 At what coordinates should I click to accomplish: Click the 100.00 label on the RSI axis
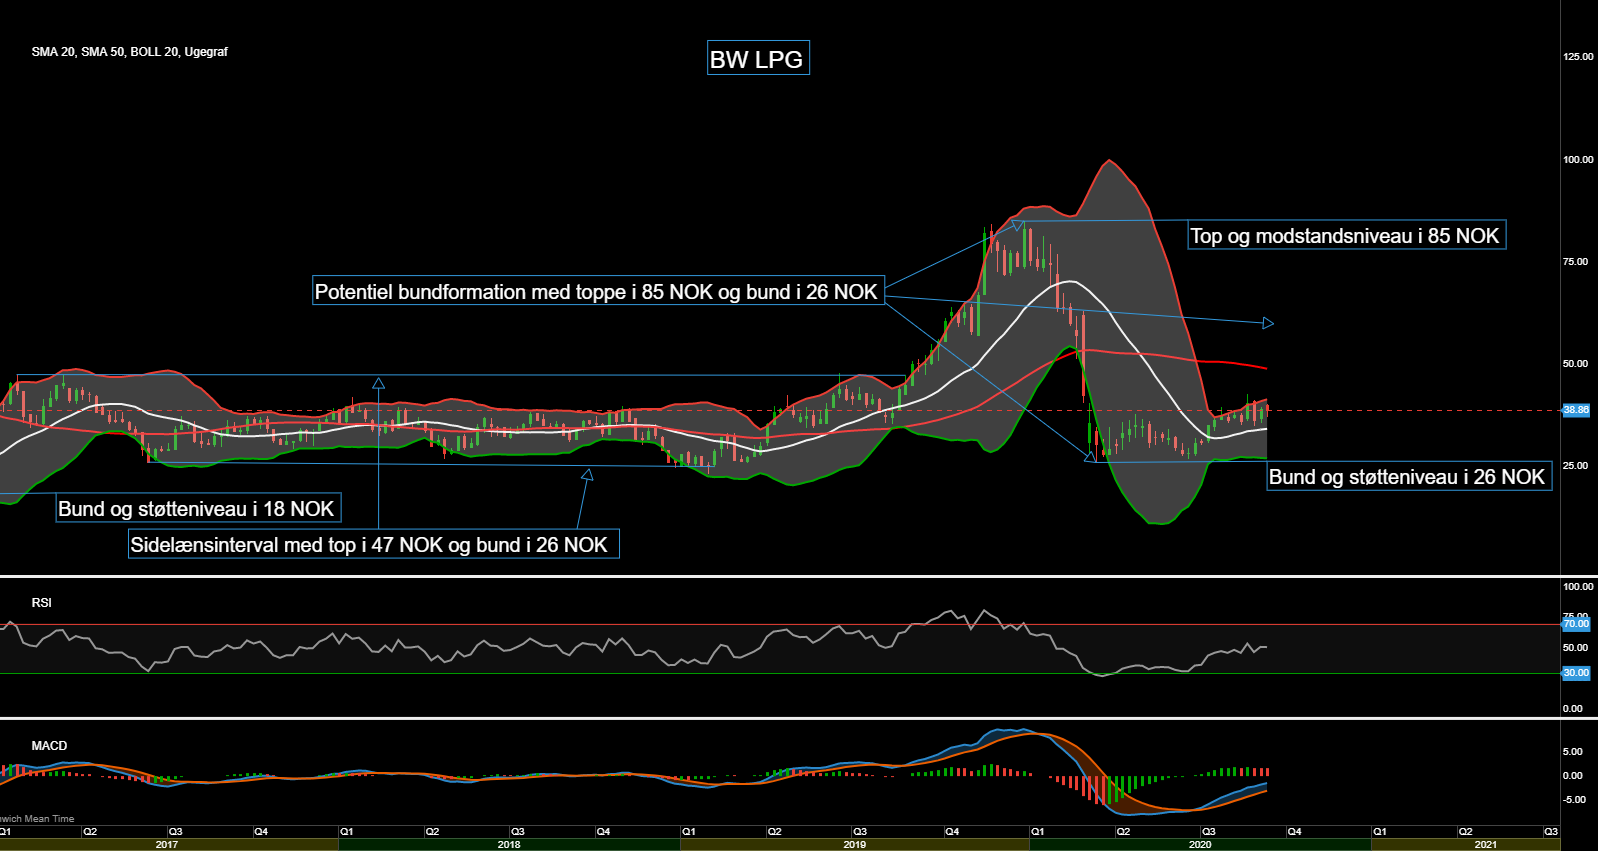pos(1578,587)
